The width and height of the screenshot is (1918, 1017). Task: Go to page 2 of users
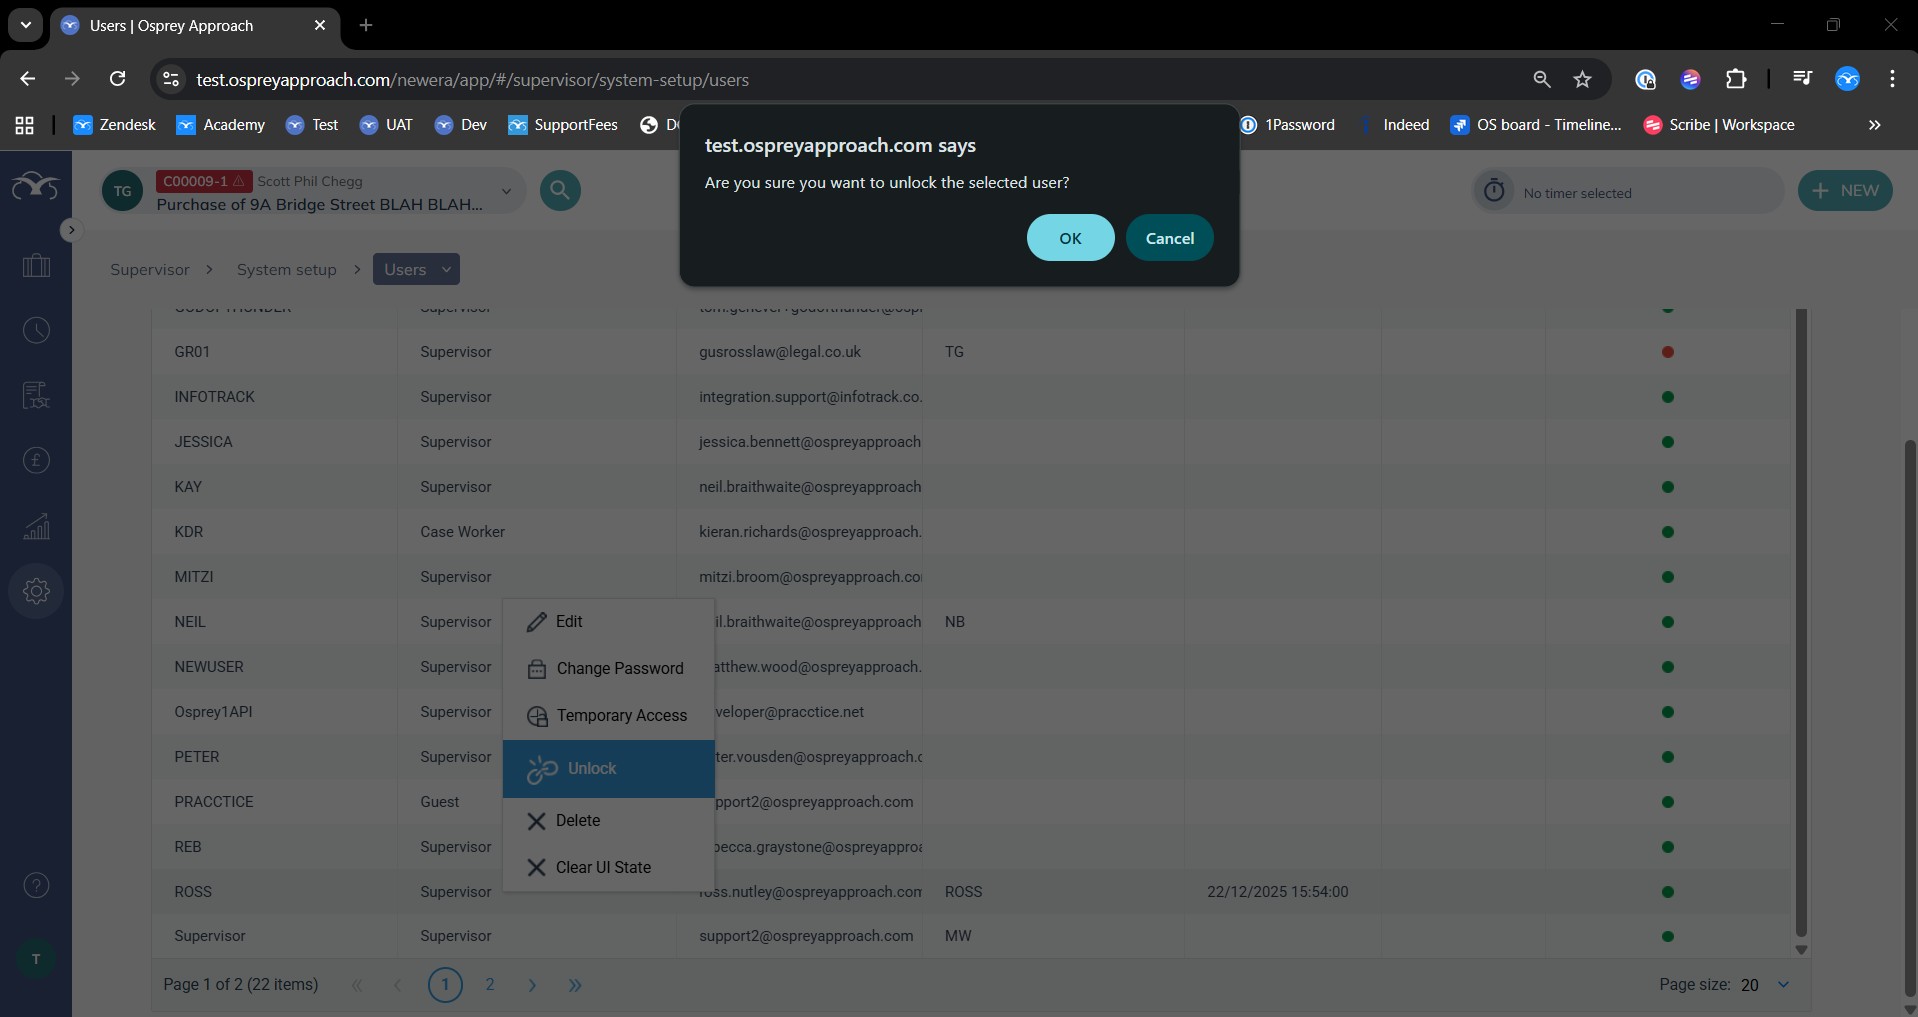tap(490, 985)
